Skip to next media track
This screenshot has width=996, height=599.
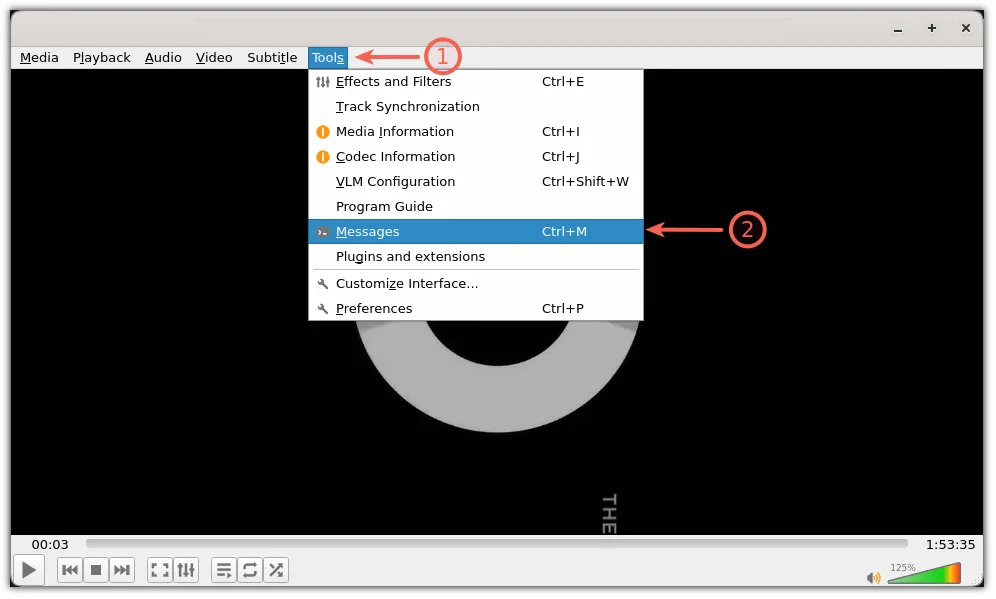pos(122,570)
